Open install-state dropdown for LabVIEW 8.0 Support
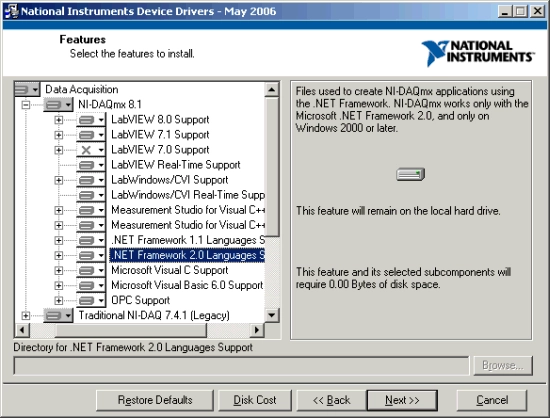The height and width of the screenshot is (418, 550). pos(91,120)
